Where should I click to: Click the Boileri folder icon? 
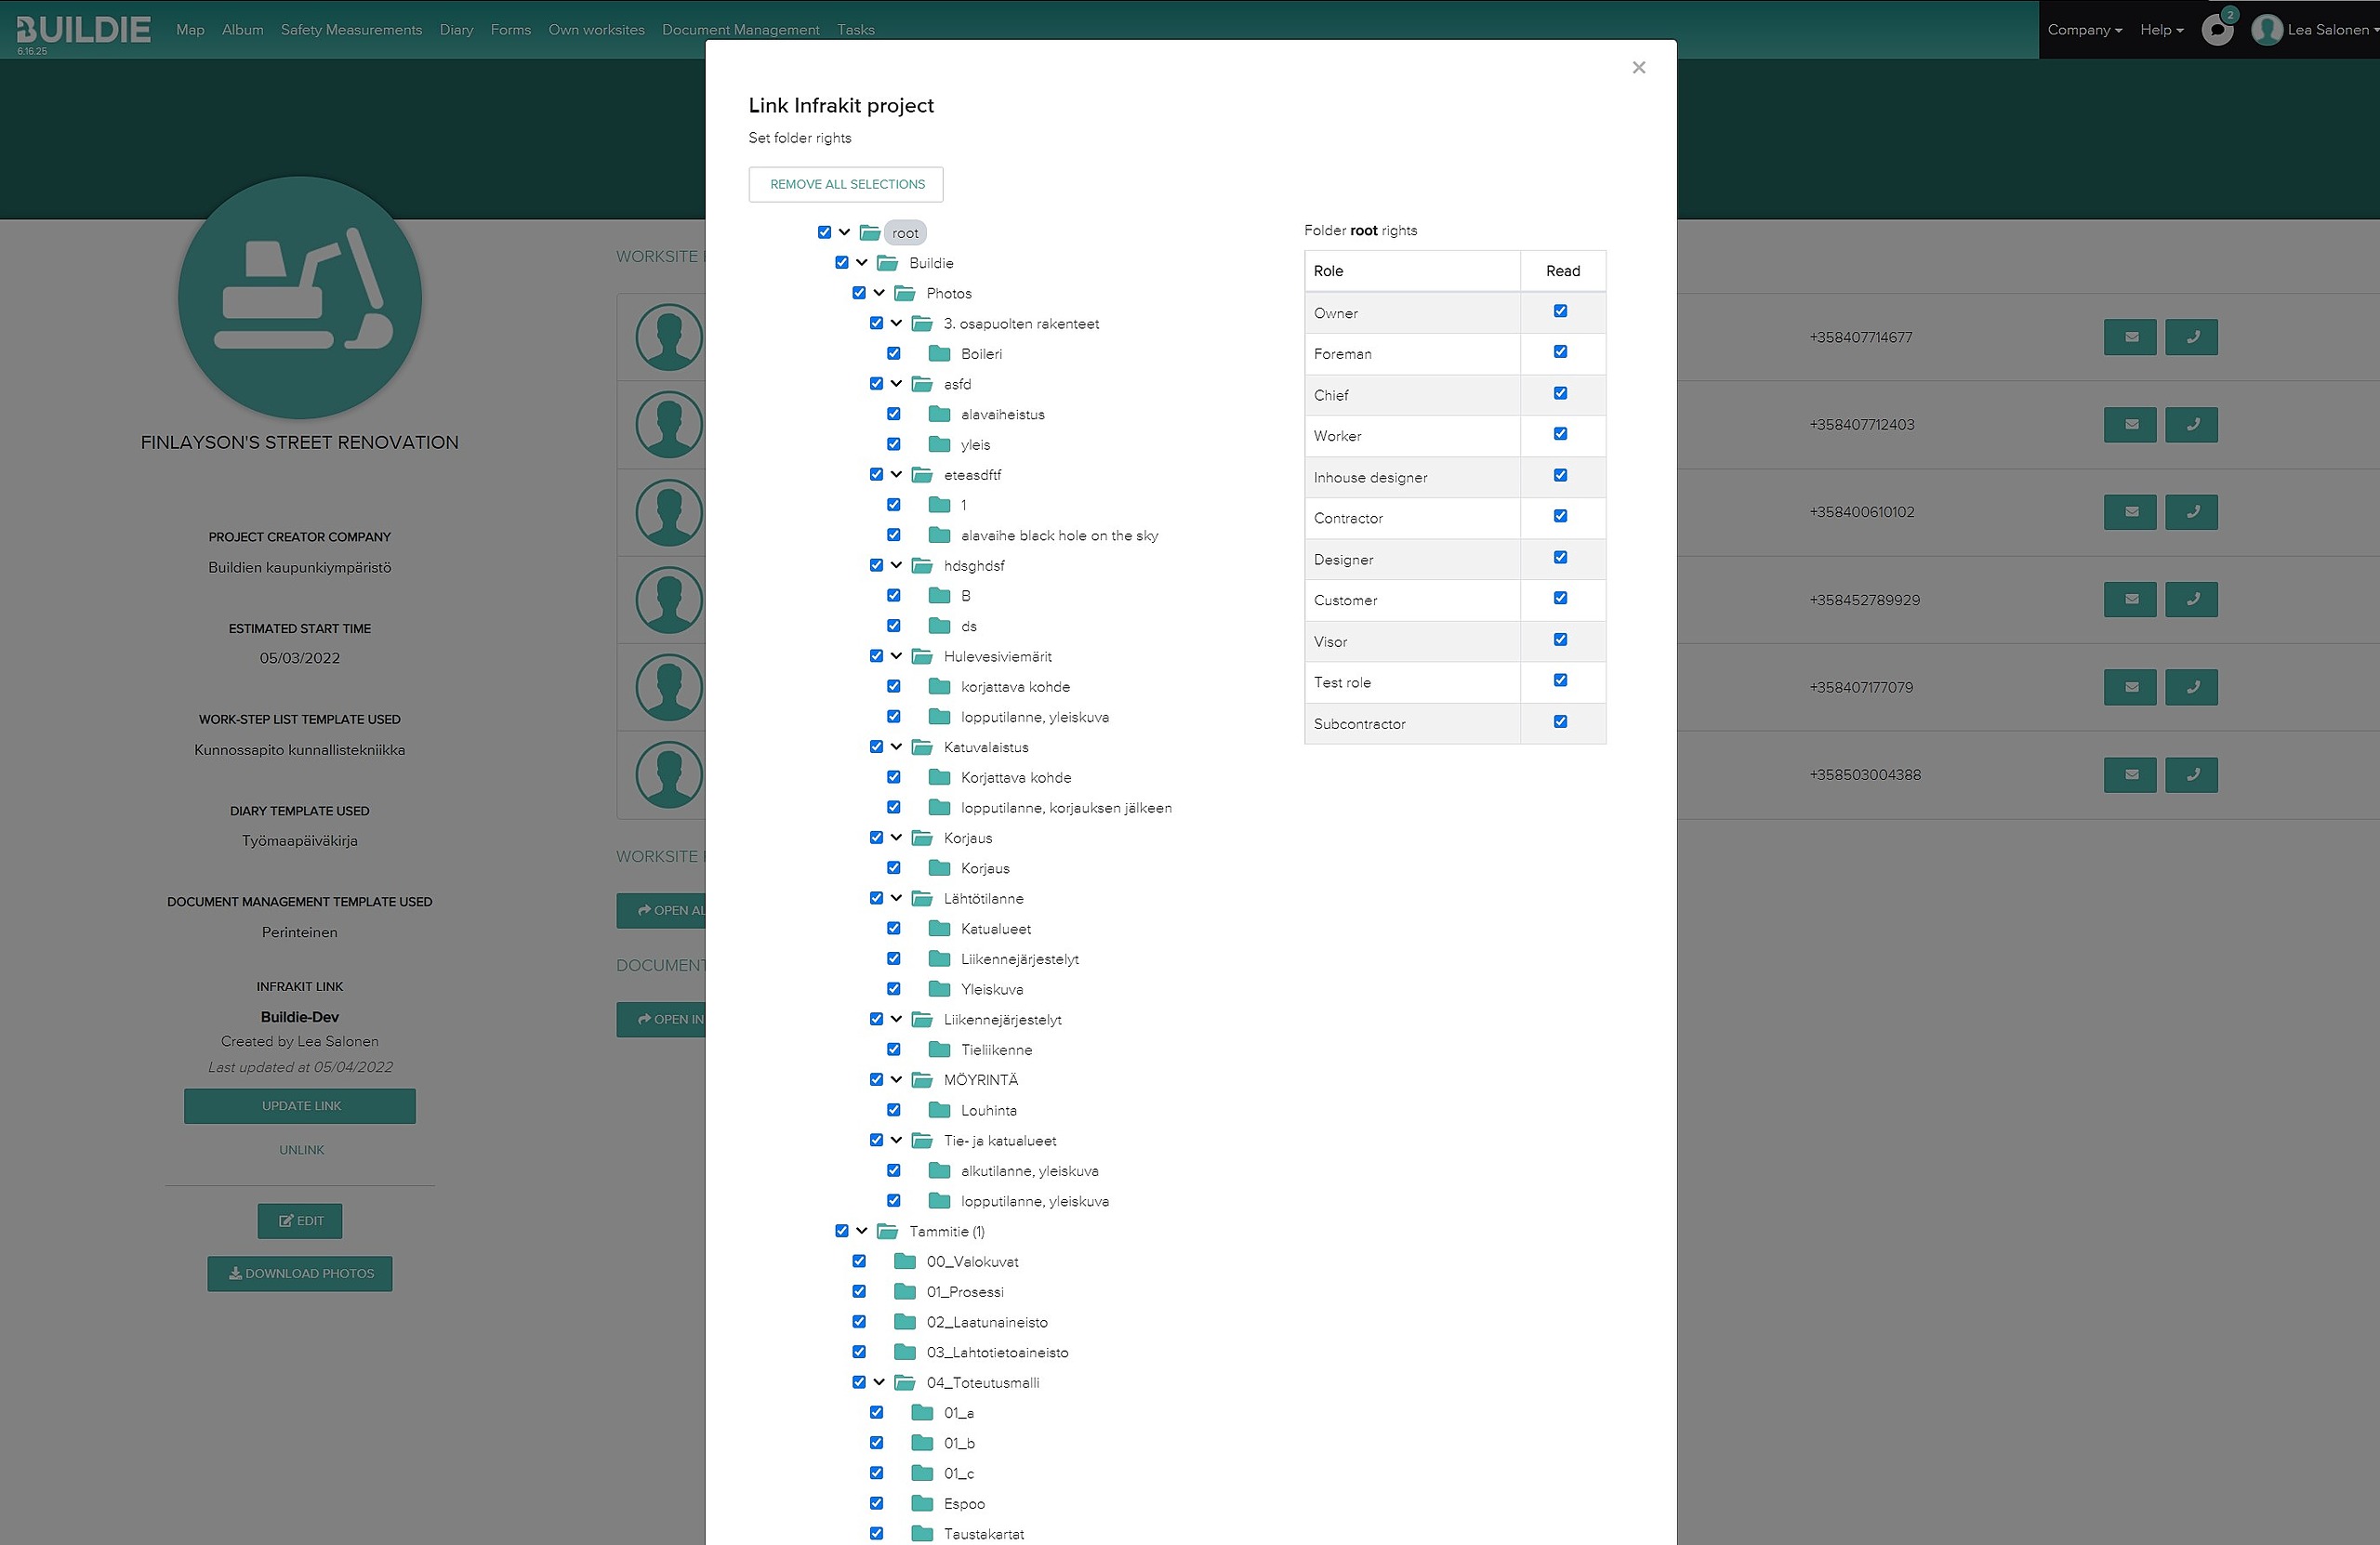tap(939, 354)
